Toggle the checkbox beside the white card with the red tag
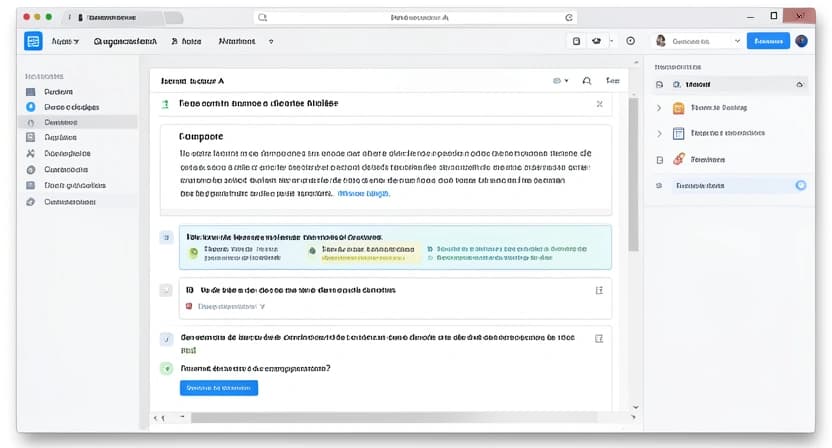Image resolution: width=832 pixels, height=448 pixels. [x=166, y=290]
